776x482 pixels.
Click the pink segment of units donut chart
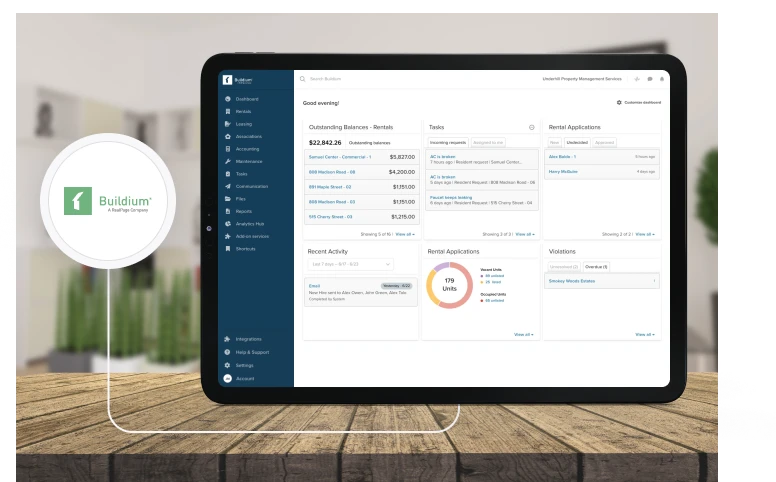click(x=468, y=292)
